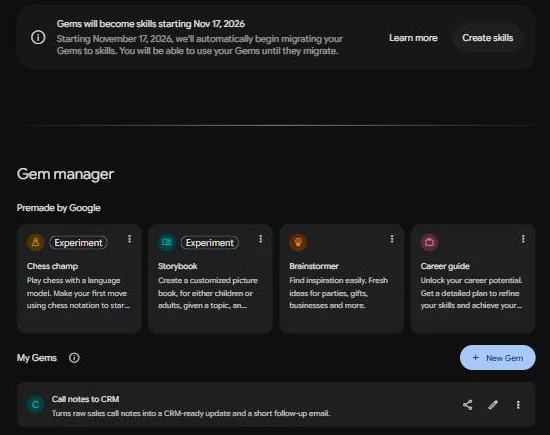Open the Storybook gem title
The width and height of the screenshot is (550, 435).
pyautogui.click(x=177, y=266)
